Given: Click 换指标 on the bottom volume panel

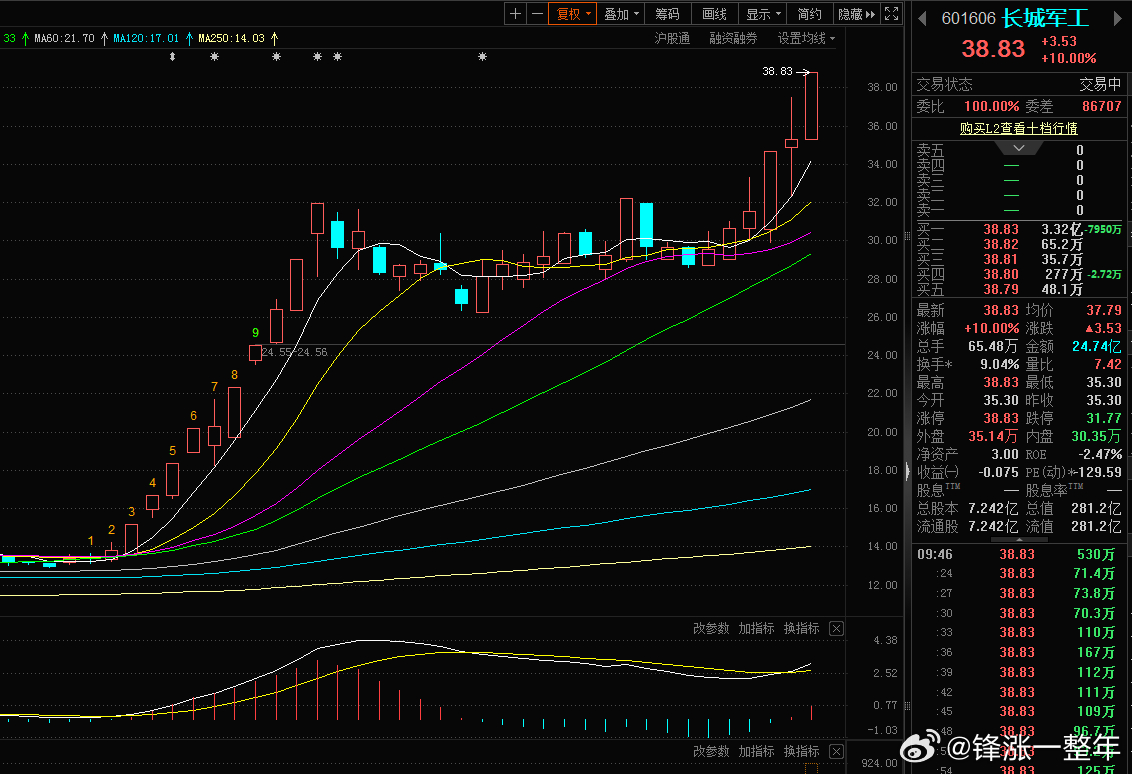Looking at the screenshot, I should click(801, 752).
